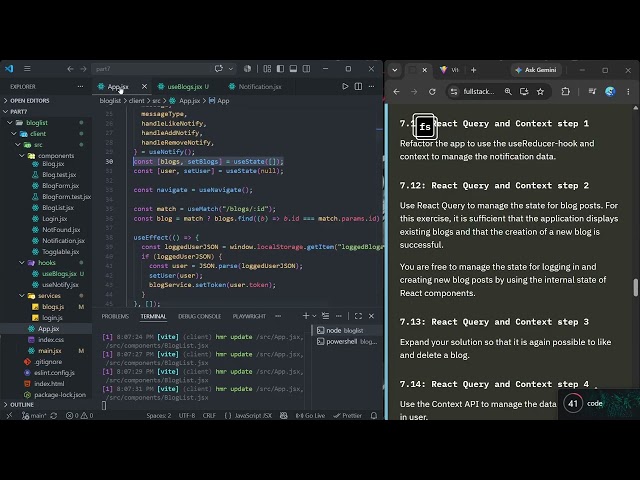Change indentation via Spaces: 2 status item
Viewport: 640px width, 480px height.
coord(159,416)
